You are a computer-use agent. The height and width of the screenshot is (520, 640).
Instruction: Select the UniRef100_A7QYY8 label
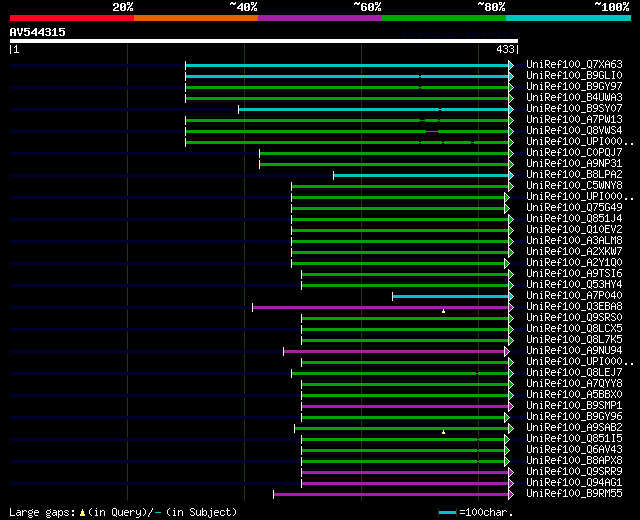574,384
